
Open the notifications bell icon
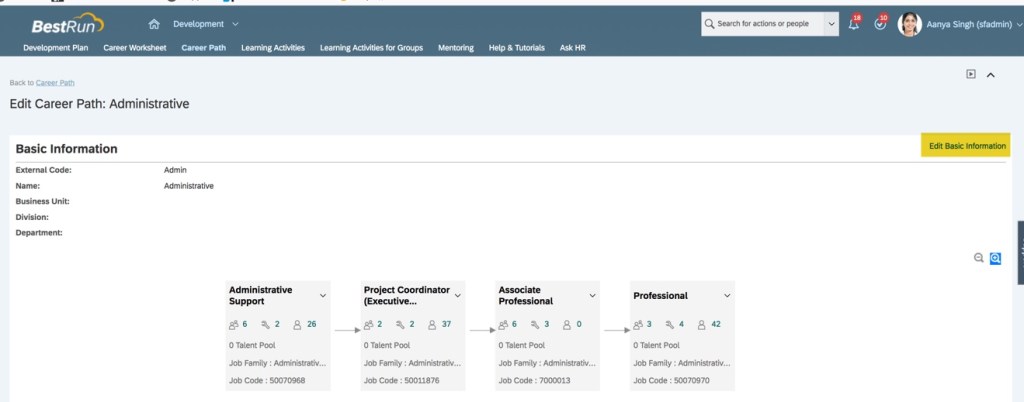coord(854,24)
